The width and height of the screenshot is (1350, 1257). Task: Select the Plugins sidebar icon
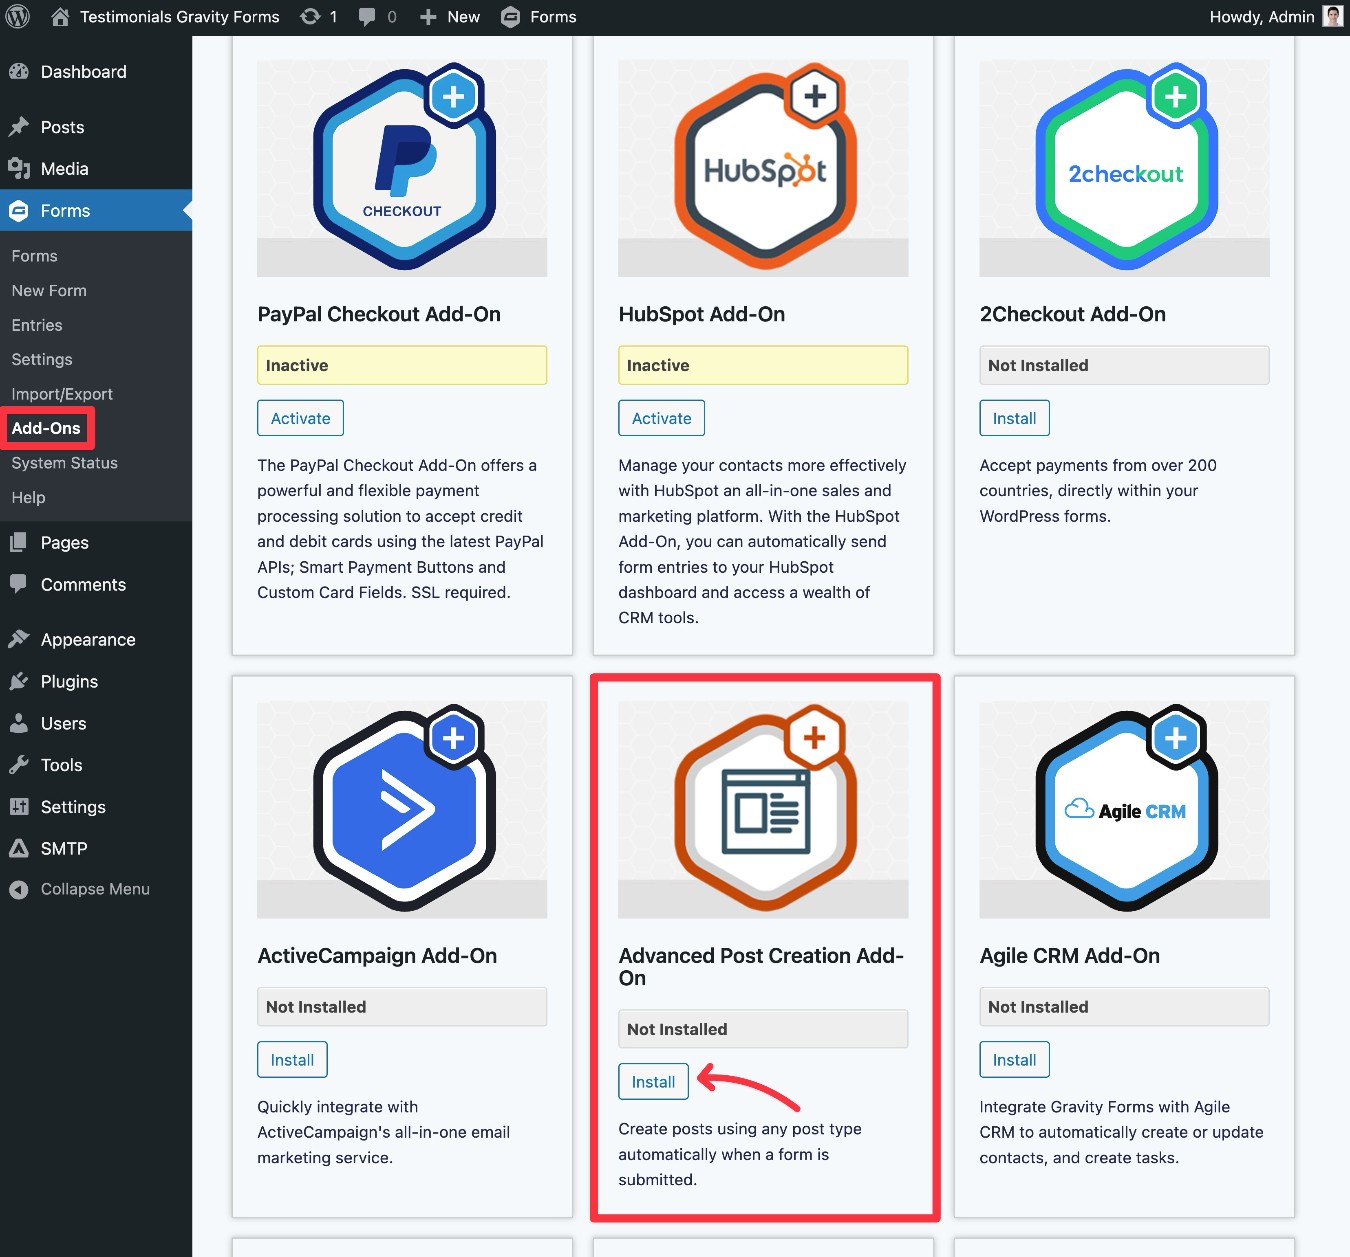[x=21, y=681]
